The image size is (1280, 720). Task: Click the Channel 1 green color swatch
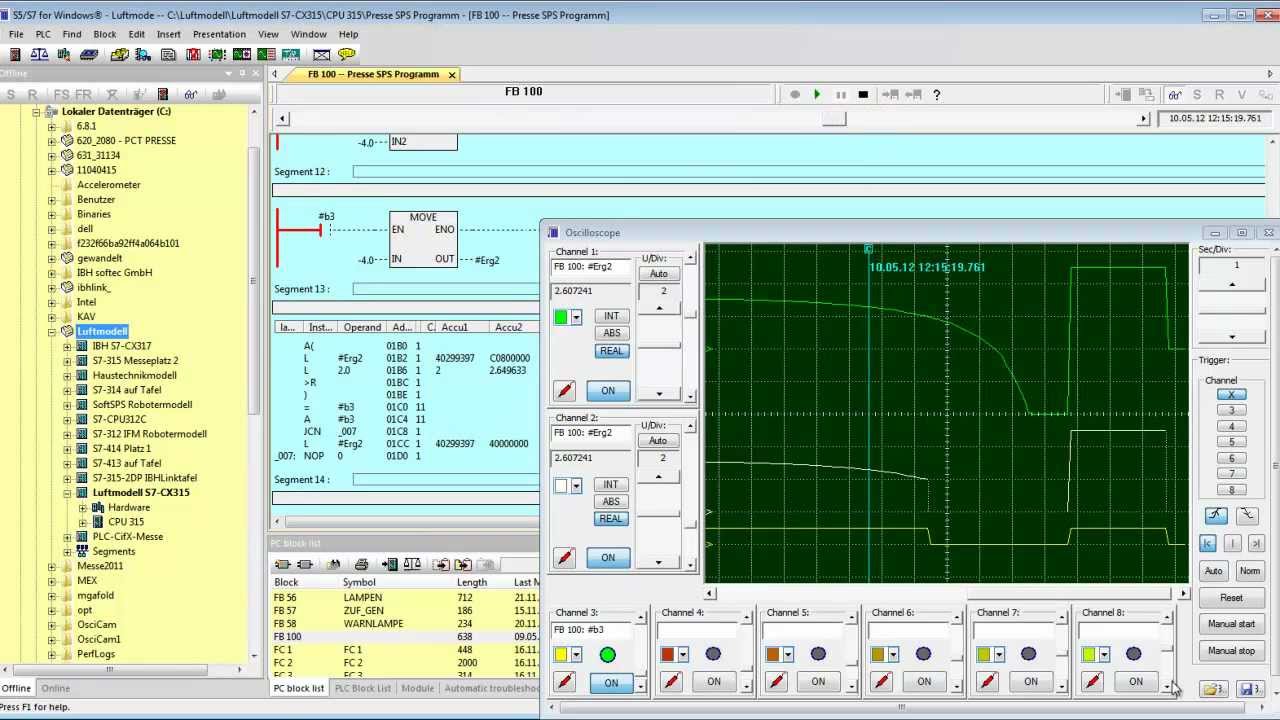point(561,318)
